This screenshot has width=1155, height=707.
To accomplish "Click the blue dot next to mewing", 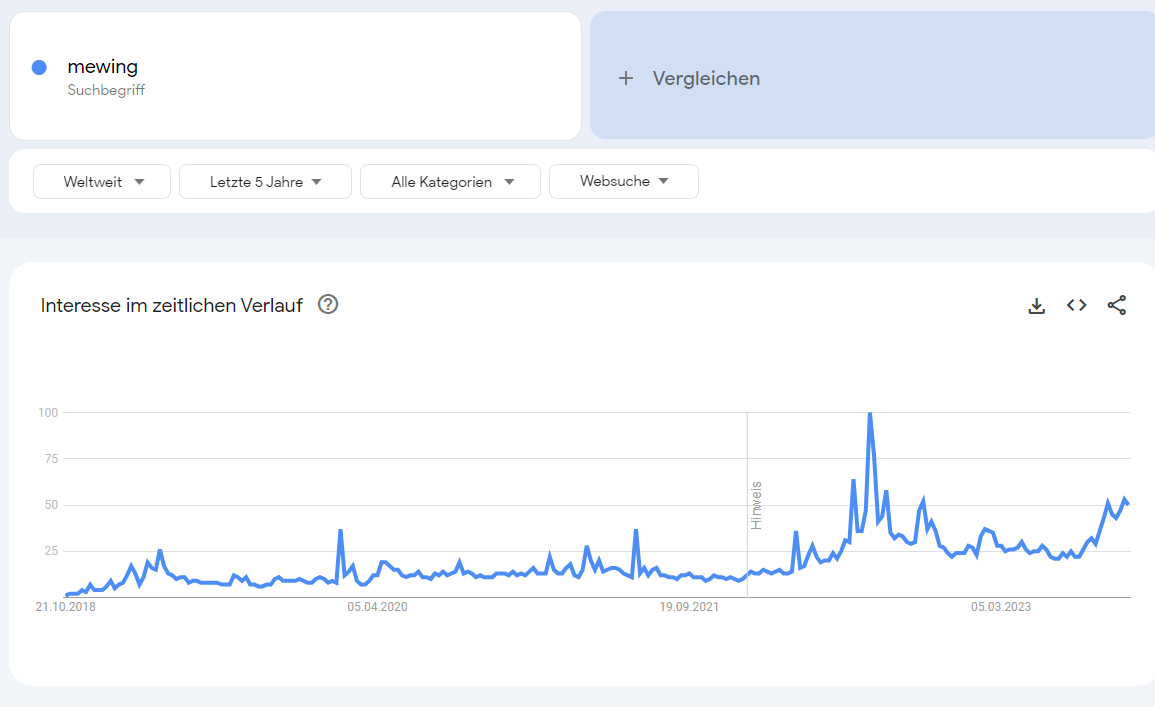I will [39, 68].
